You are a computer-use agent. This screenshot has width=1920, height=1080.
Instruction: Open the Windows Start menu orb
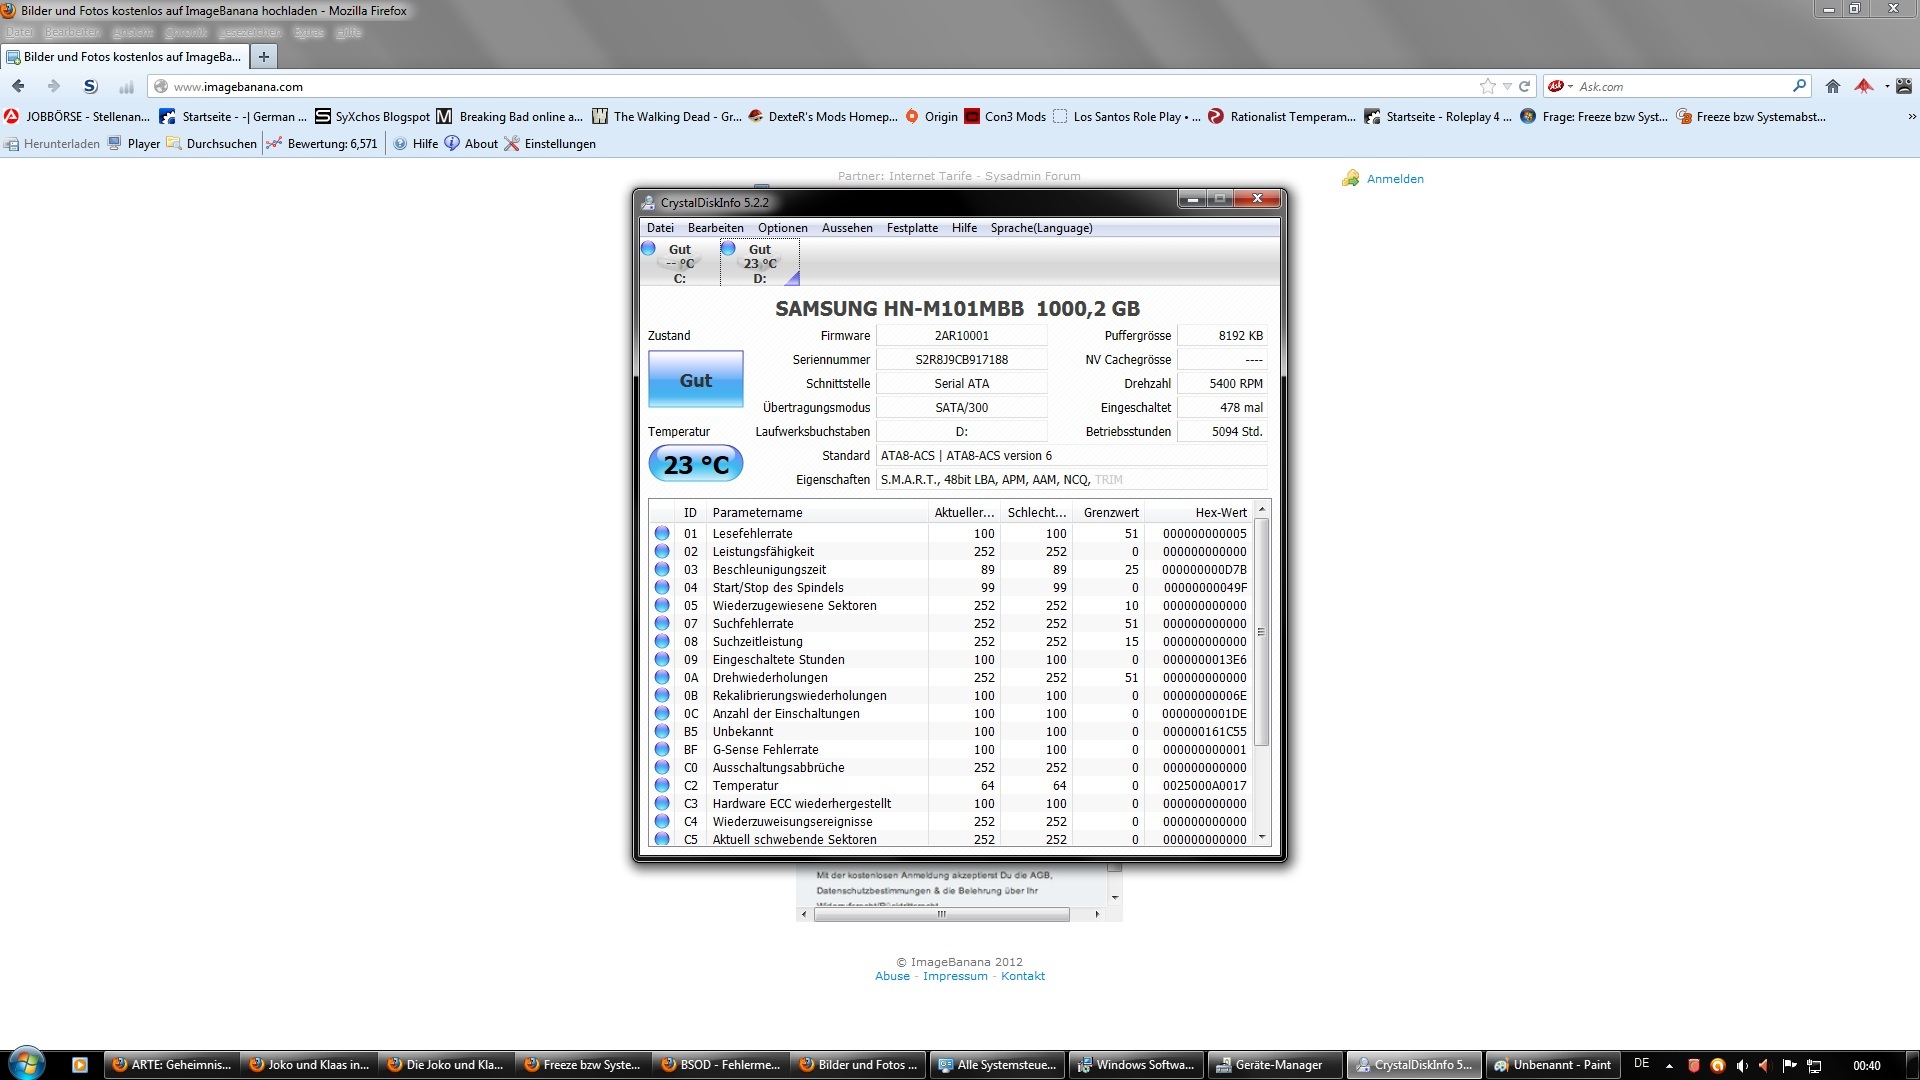27,1064
